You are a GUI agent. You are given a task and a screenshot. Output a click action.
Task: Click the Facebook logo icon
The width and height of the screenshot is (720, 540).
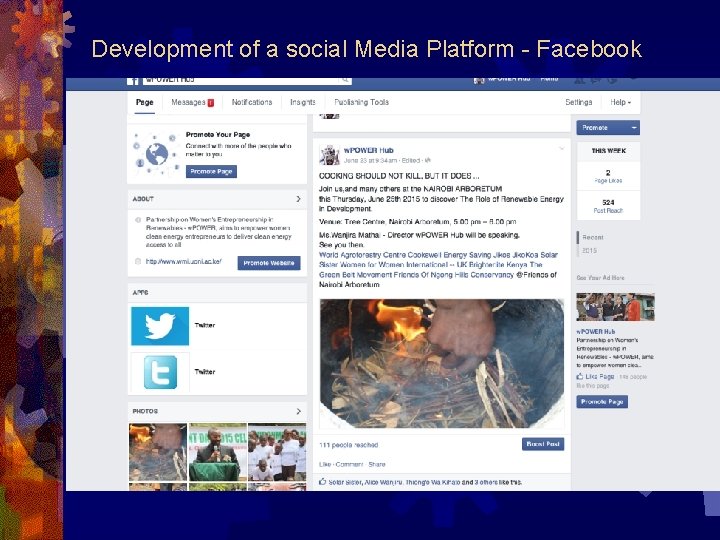click(x=133, y=81)
